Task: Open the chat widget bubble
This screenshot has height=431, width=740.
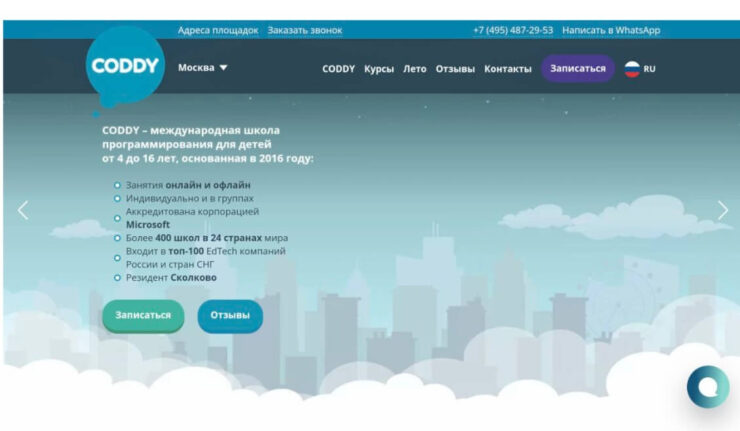Action: (x=708, y=386)
